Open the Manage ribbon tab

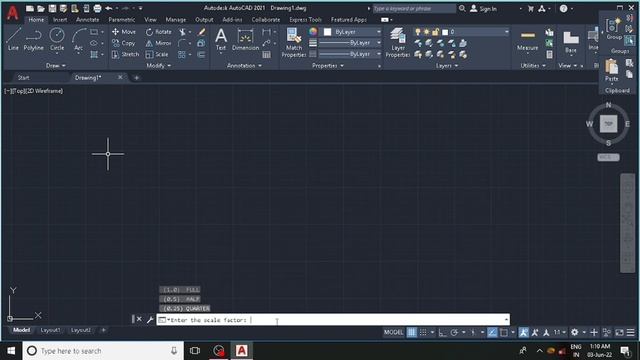[176, 20]
